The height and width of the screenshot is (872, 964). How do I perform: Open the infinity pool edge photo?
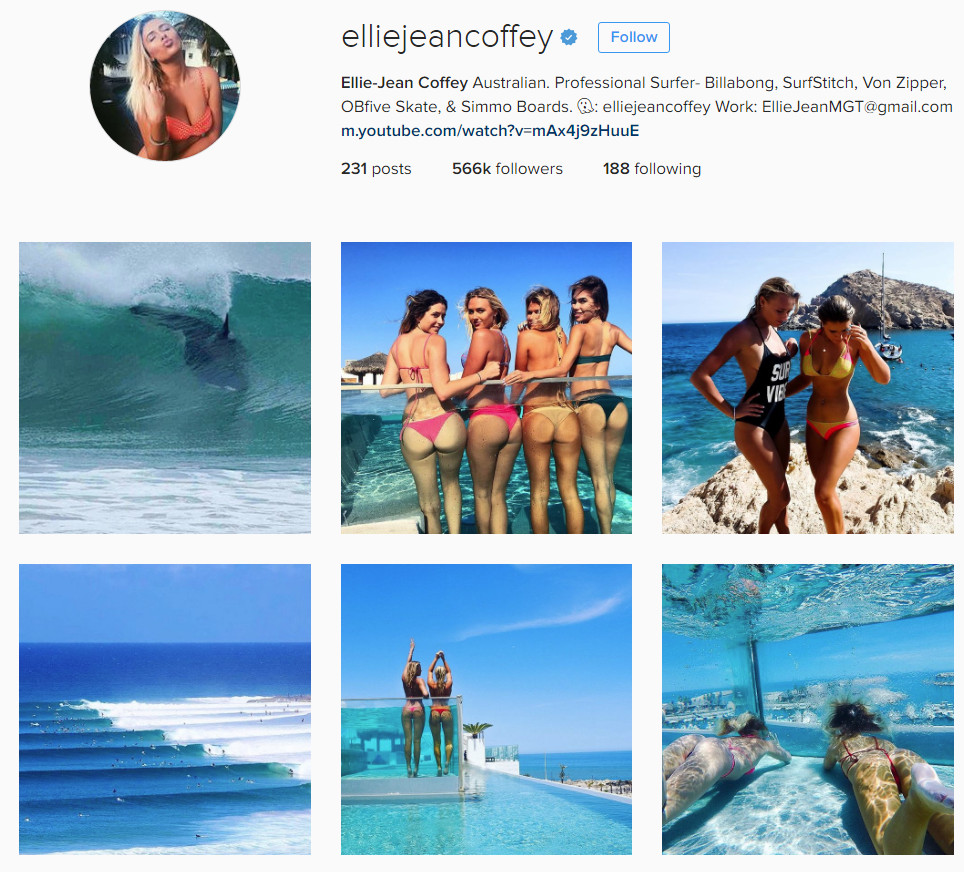click(x=486, y=709)
